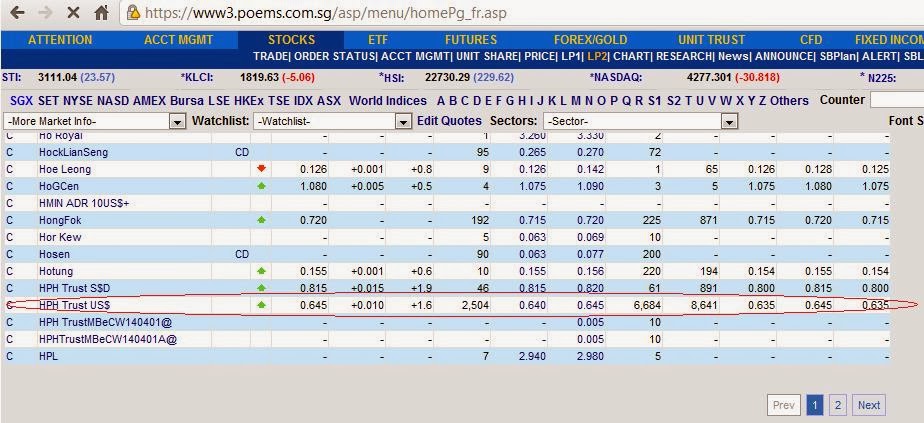Click the green up arrow for HoGCen
Screen dimensions: 924x423
click(262, 186)
